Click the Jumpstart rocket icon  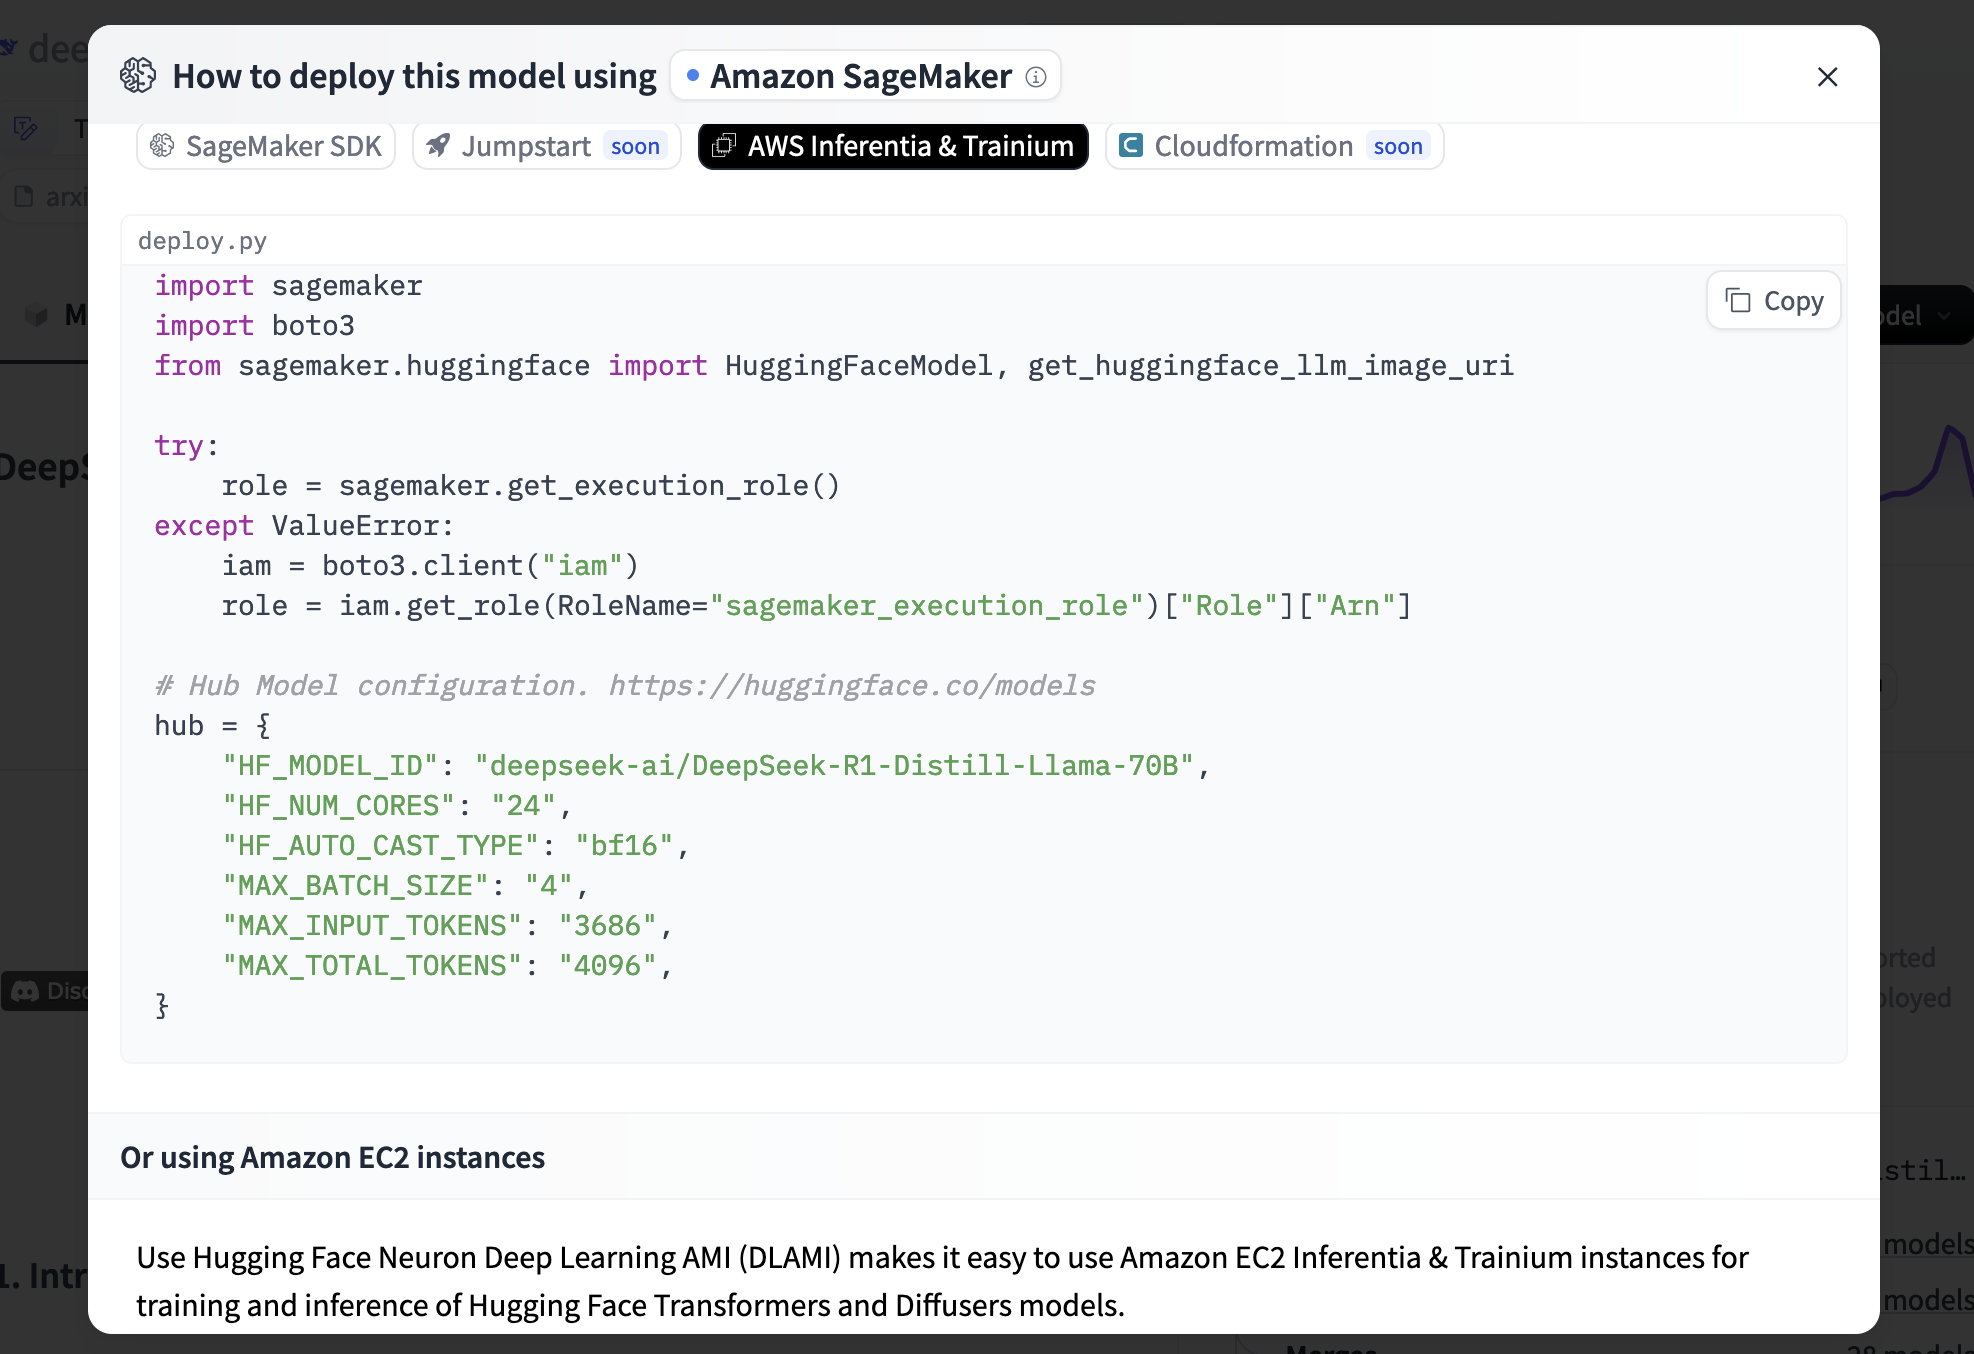pyautogui.click(x=438, y=146)
